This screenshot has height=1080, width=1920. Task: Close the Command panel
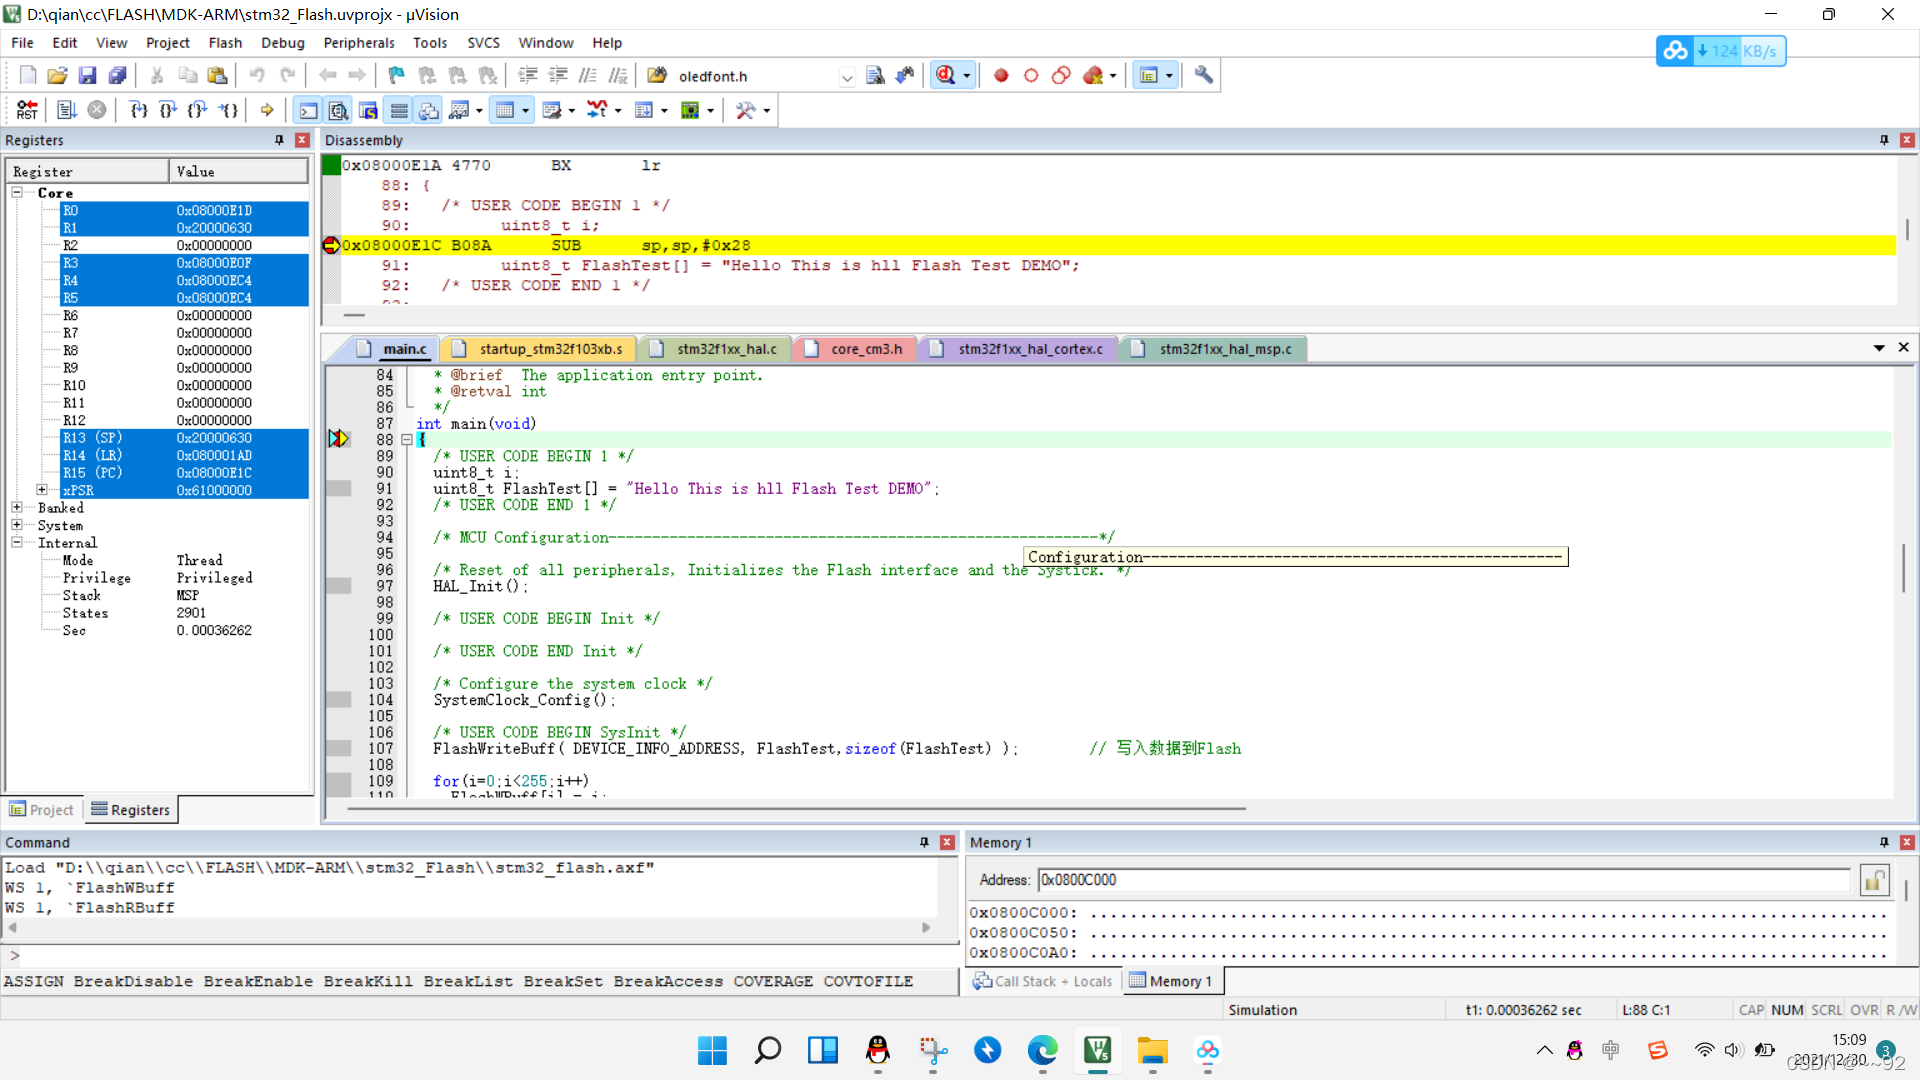(947, 842)
